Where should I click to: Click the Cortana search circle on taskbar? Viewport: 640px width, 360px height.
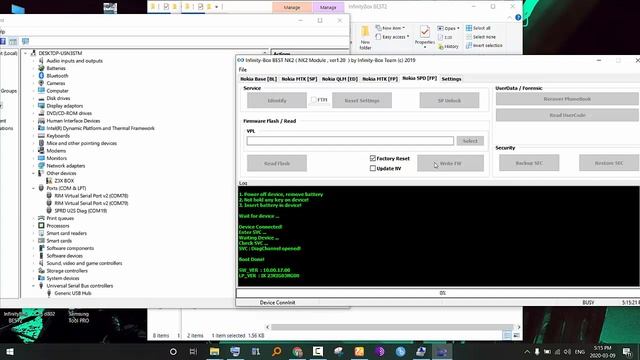(173, 351)
